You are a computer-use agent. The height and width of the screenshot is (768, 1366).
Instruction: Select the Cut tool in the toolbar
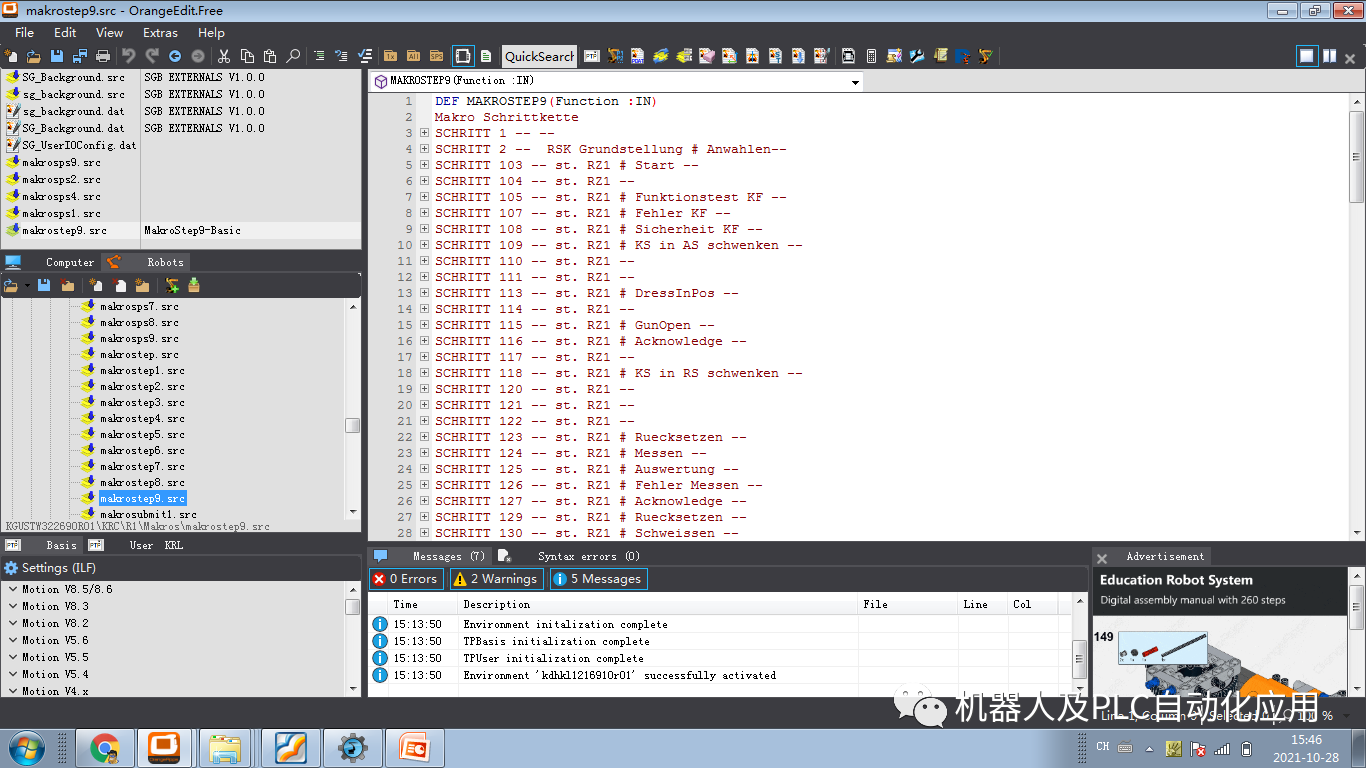(x=225, y=56)
